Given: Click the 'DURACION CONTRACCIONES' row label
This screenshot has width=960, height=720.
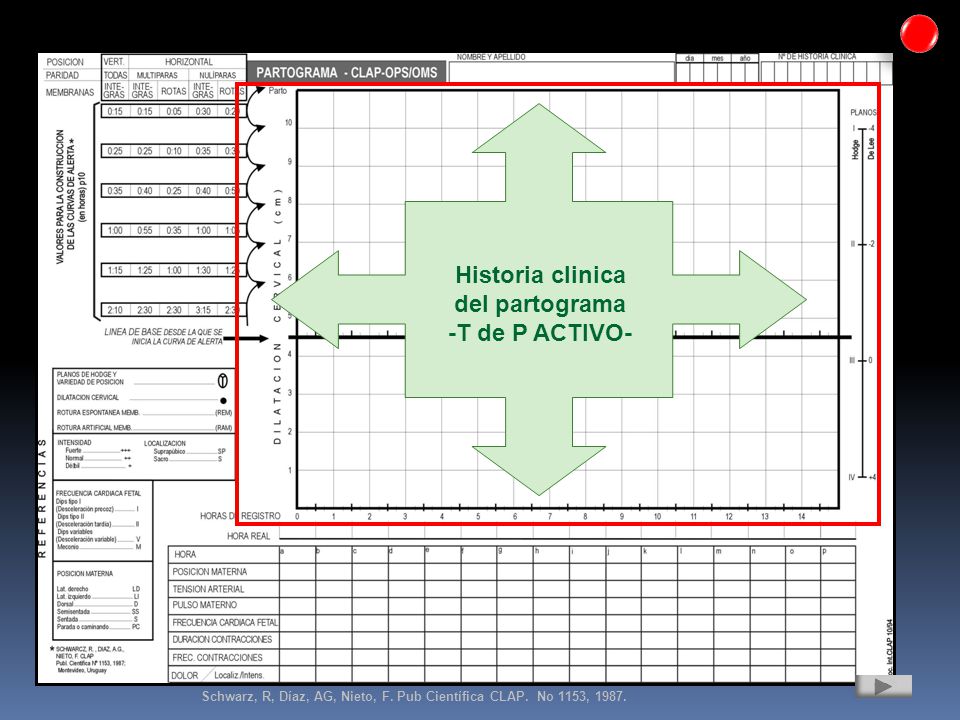Looking at the screenshot, I should coord(222,640).
